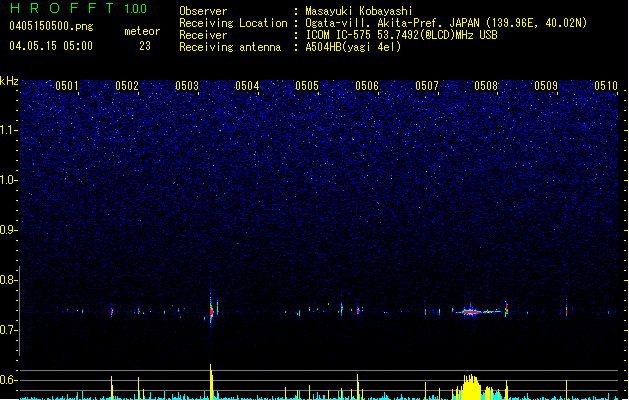Click the 0.8 kHz axis label
This screenshot has height=400, width=629.
coord(9,280)
